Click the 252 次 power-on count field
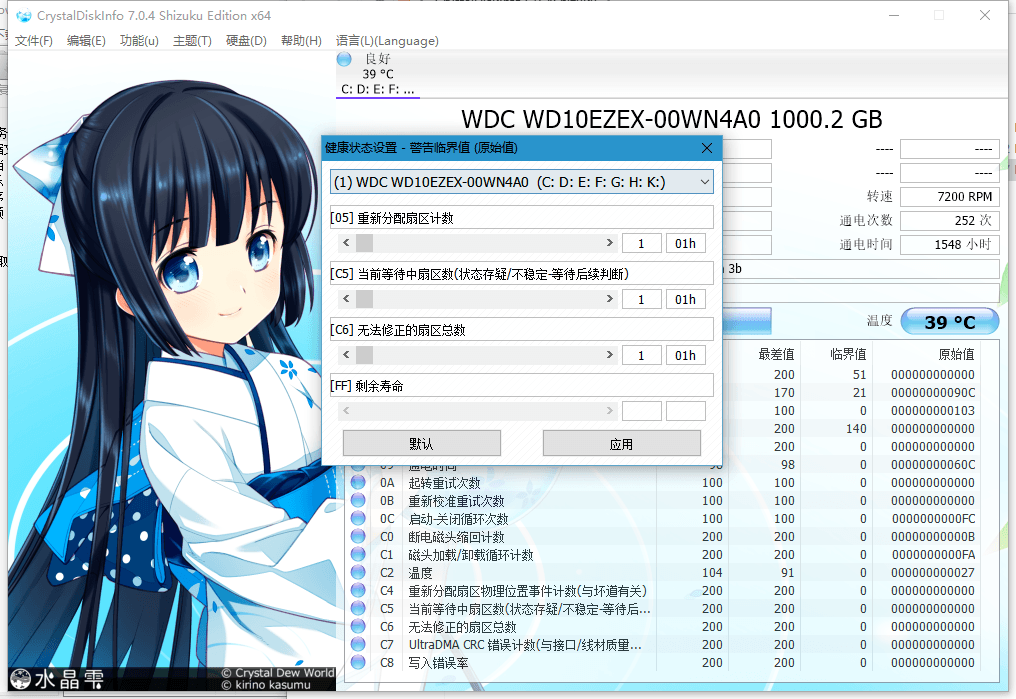Viewport: 1016px width, 699px height. click(x=950, y=220)
